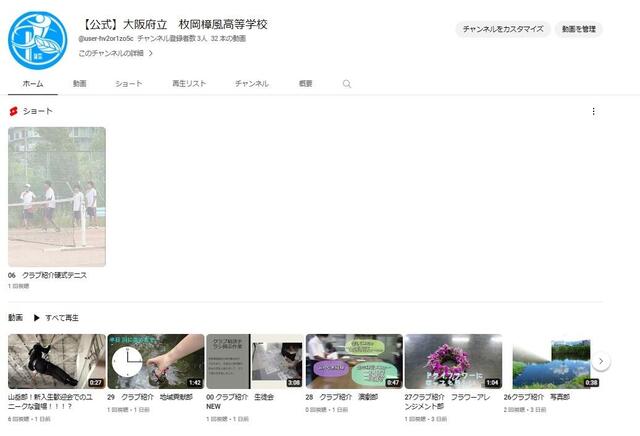The width and height of the screenshot is (640, 436).
Task: Show next videos with the carousel arrow
Action: [x=601, y=361]
